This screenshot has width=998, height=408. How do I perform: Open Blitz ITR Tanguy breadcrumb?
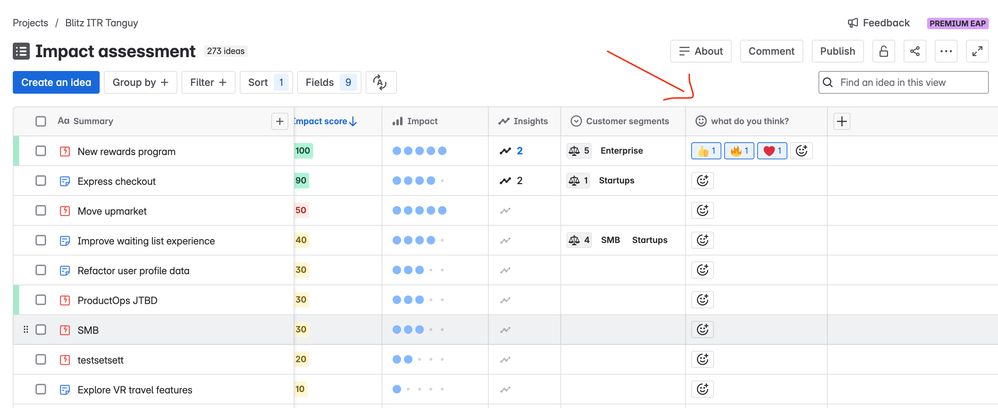[102, 23]
